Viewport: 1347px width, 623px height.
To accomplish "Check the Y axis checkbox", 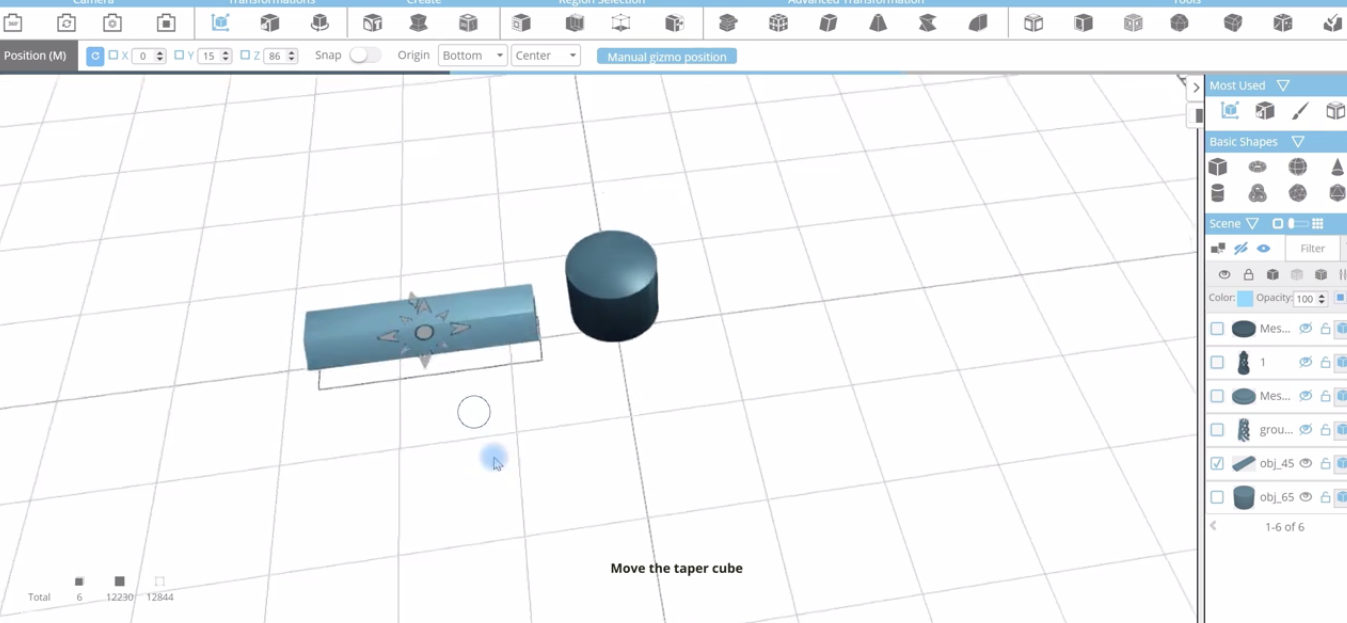I will (x=179, y=56).
